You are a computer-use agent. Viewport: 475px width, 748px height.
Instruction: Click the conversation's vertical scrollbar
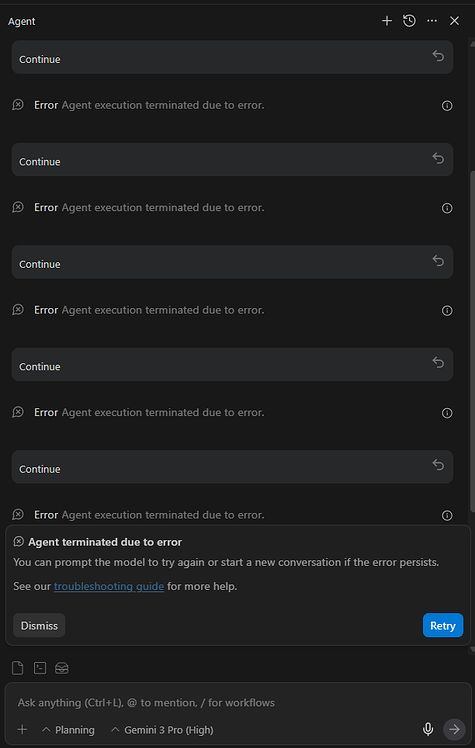472,341
